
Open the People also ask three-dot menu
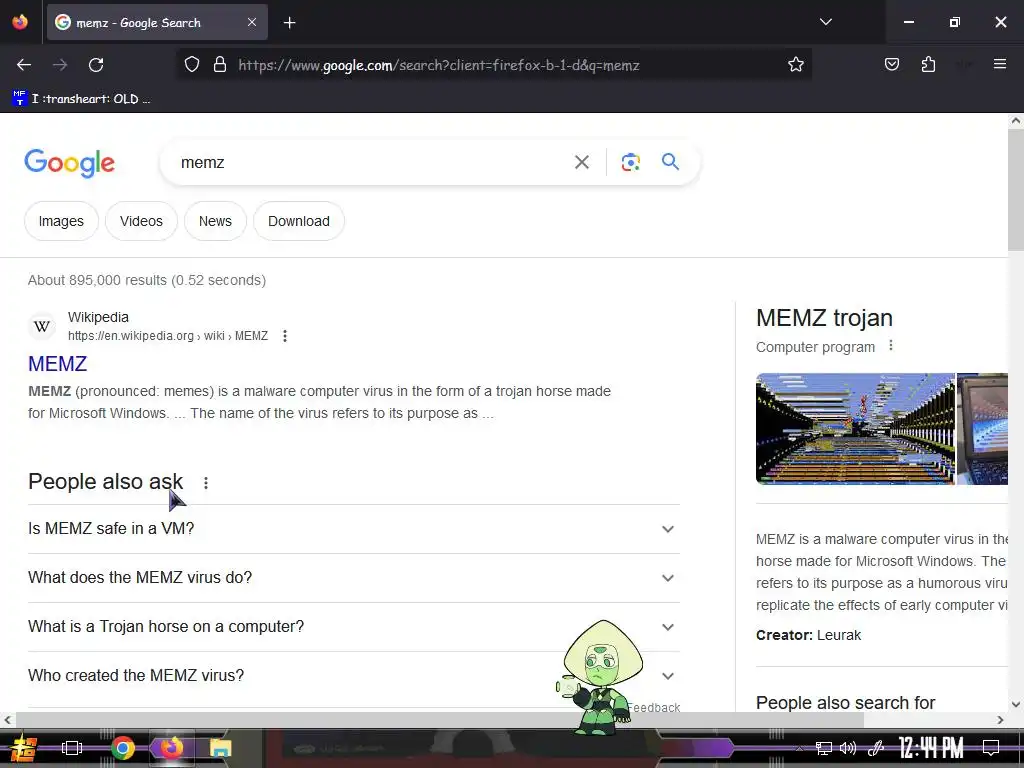(206, 483)
